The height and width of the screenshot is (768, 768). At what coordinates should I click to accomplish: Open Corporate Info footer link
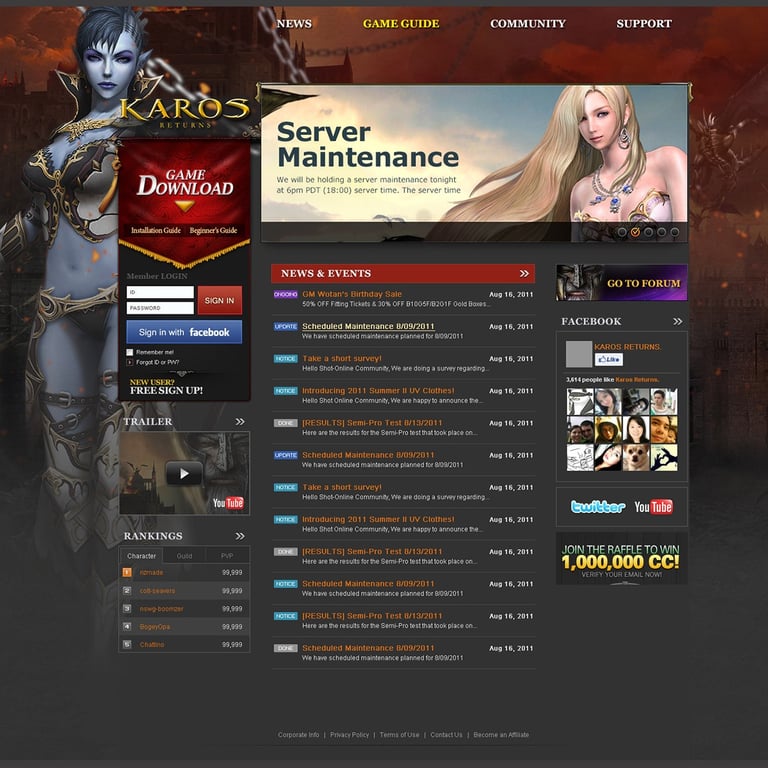298,735
